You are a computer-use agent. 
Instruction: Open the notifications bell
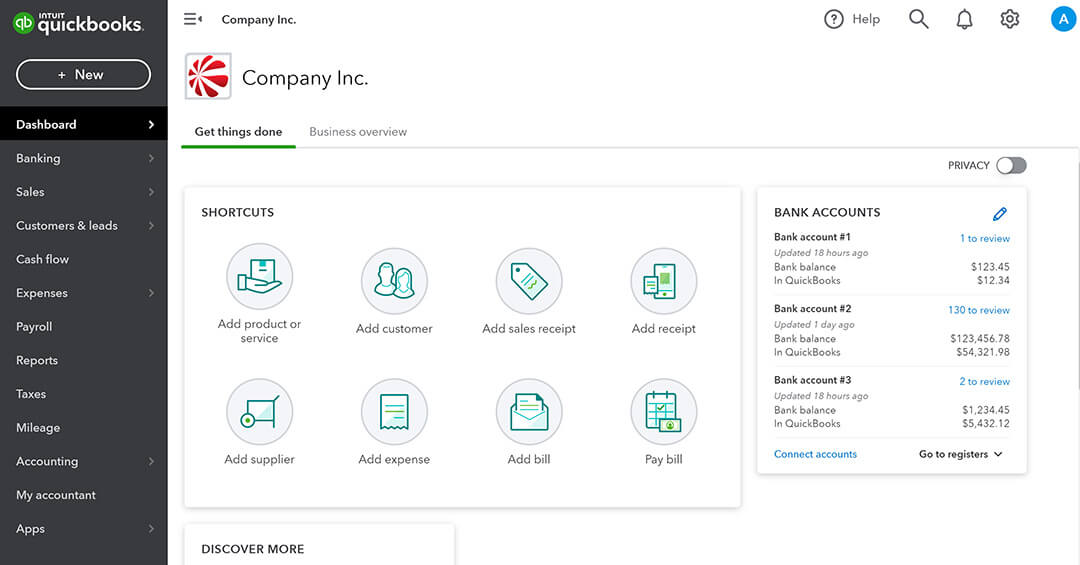click(x=964, y=19)
